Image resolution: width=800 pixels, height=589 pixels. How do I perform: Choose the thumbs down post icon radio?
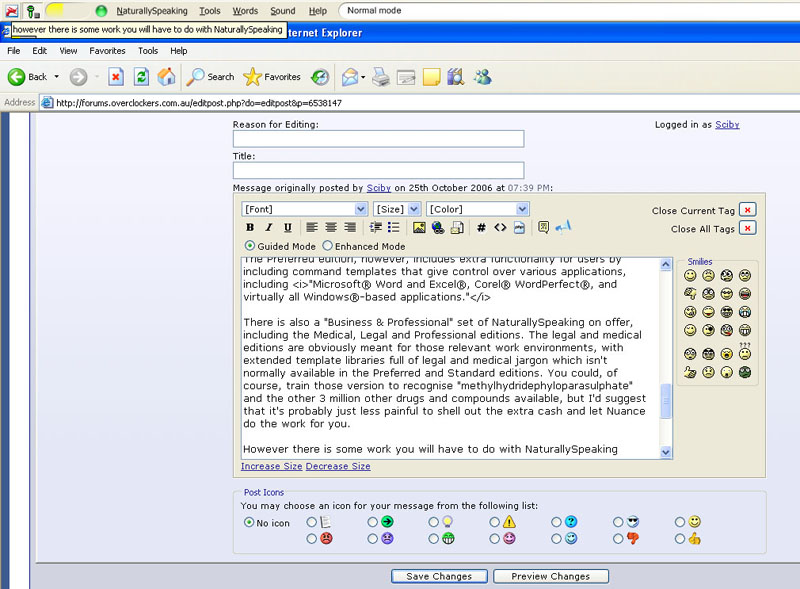point(618,538)
